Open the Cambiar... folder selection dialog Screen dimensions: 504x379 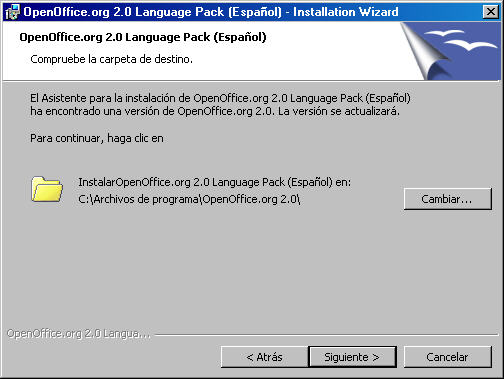click(447, 199)
